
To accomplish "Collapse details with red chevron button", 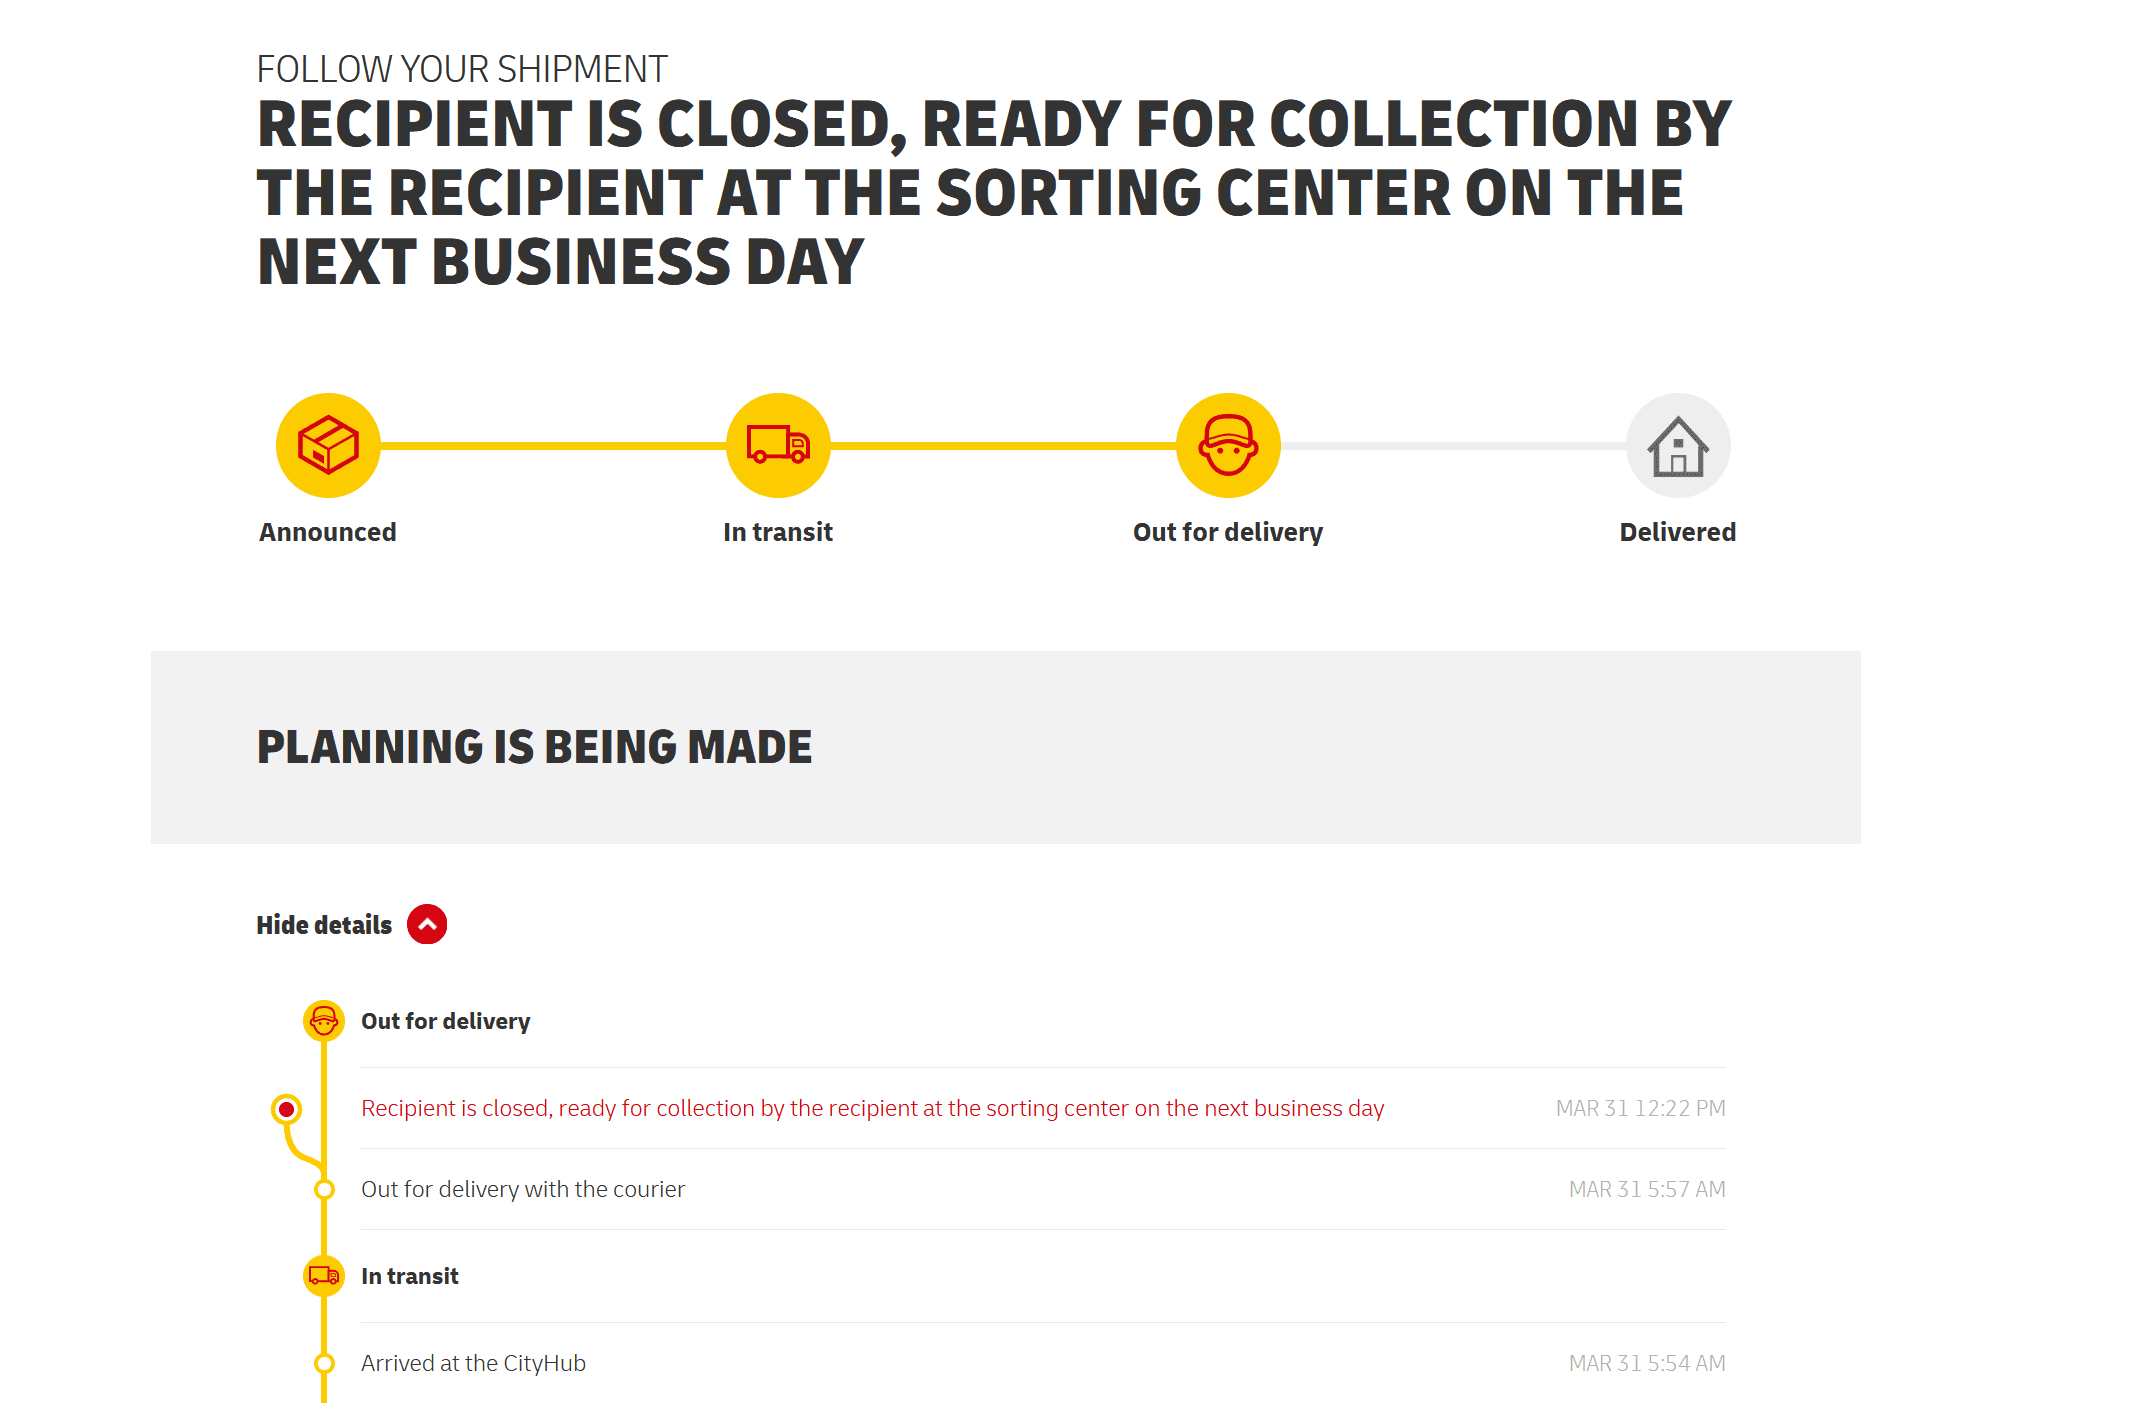I will (427, 925).
